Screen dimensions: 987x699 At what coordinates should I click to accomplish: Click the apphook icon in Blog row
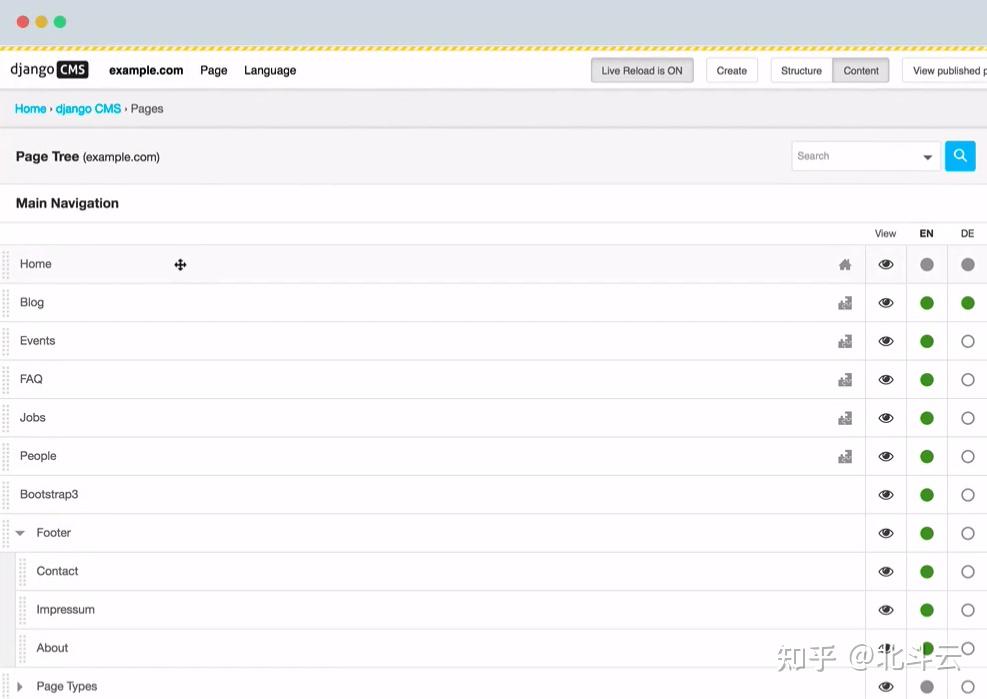pos(845,303)
